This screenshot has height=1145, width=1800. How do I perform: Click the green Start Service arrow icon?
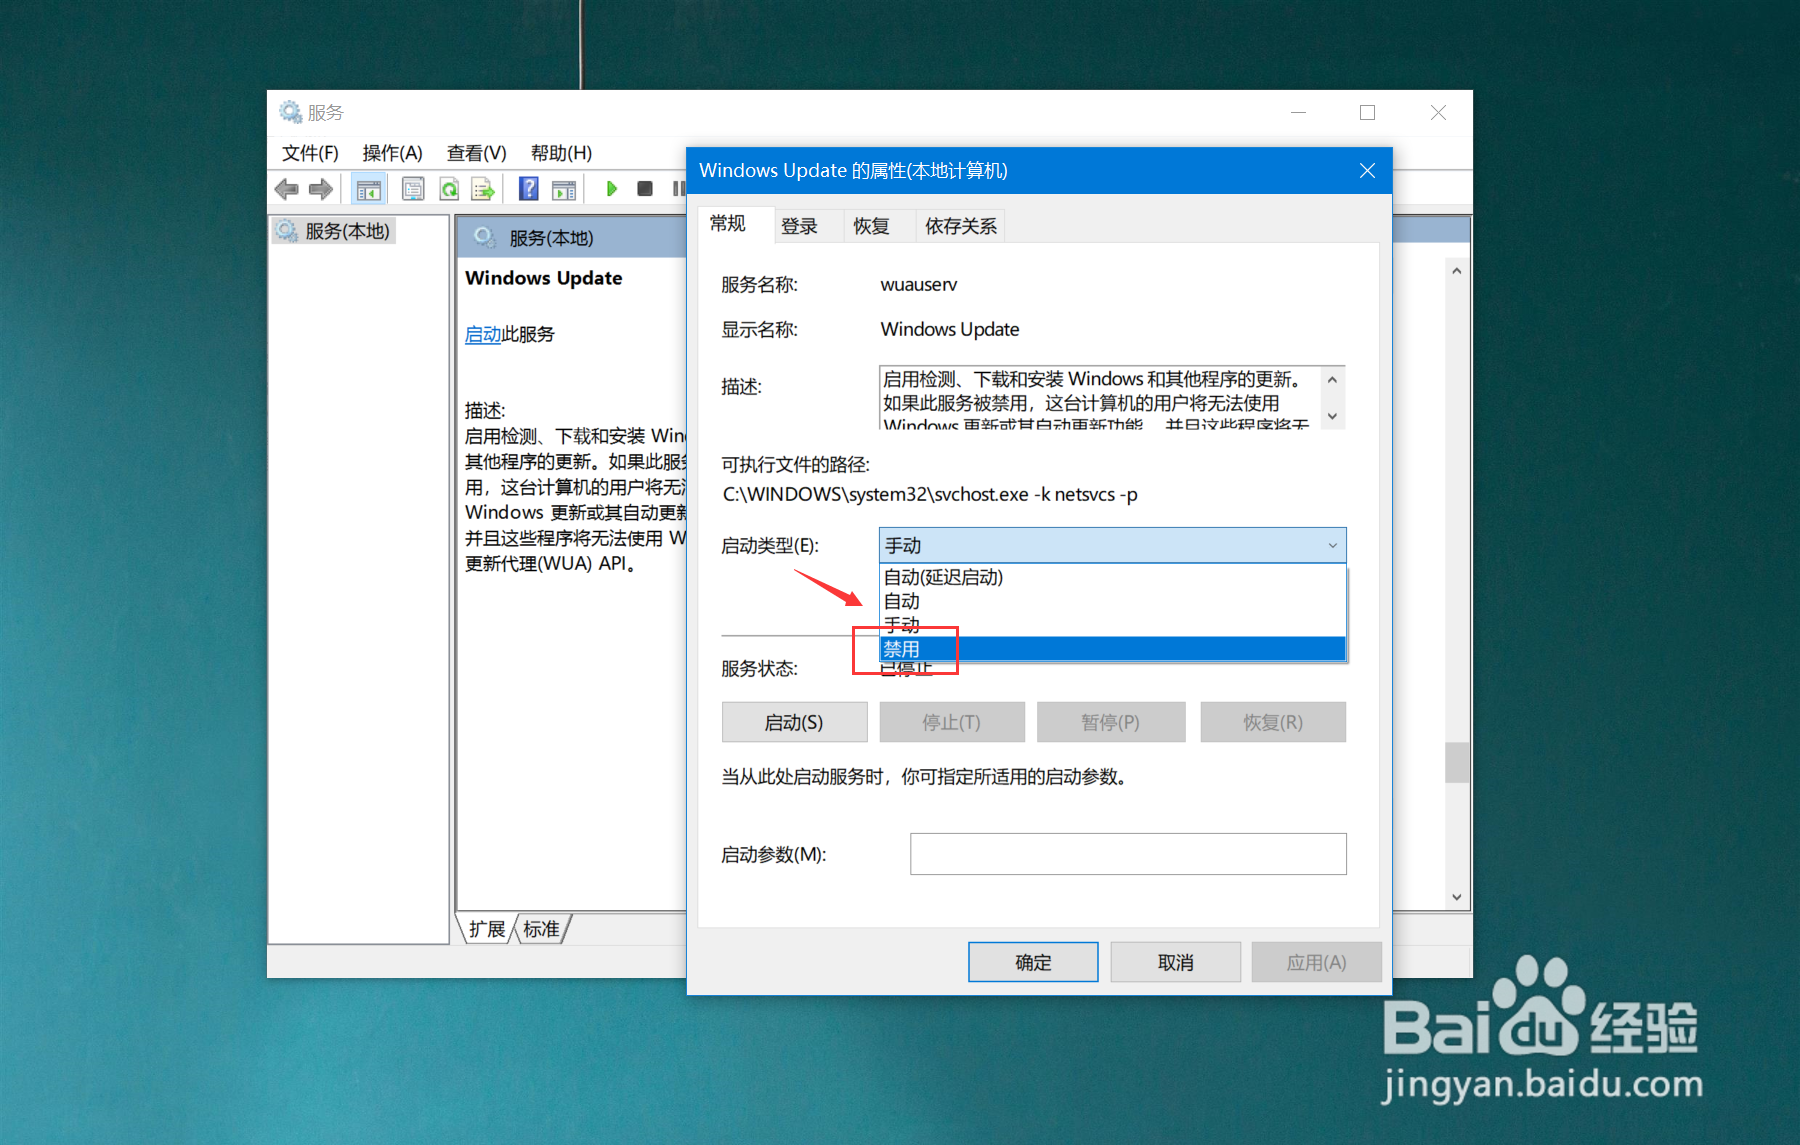pyautogui.click(x=611, y=188)
